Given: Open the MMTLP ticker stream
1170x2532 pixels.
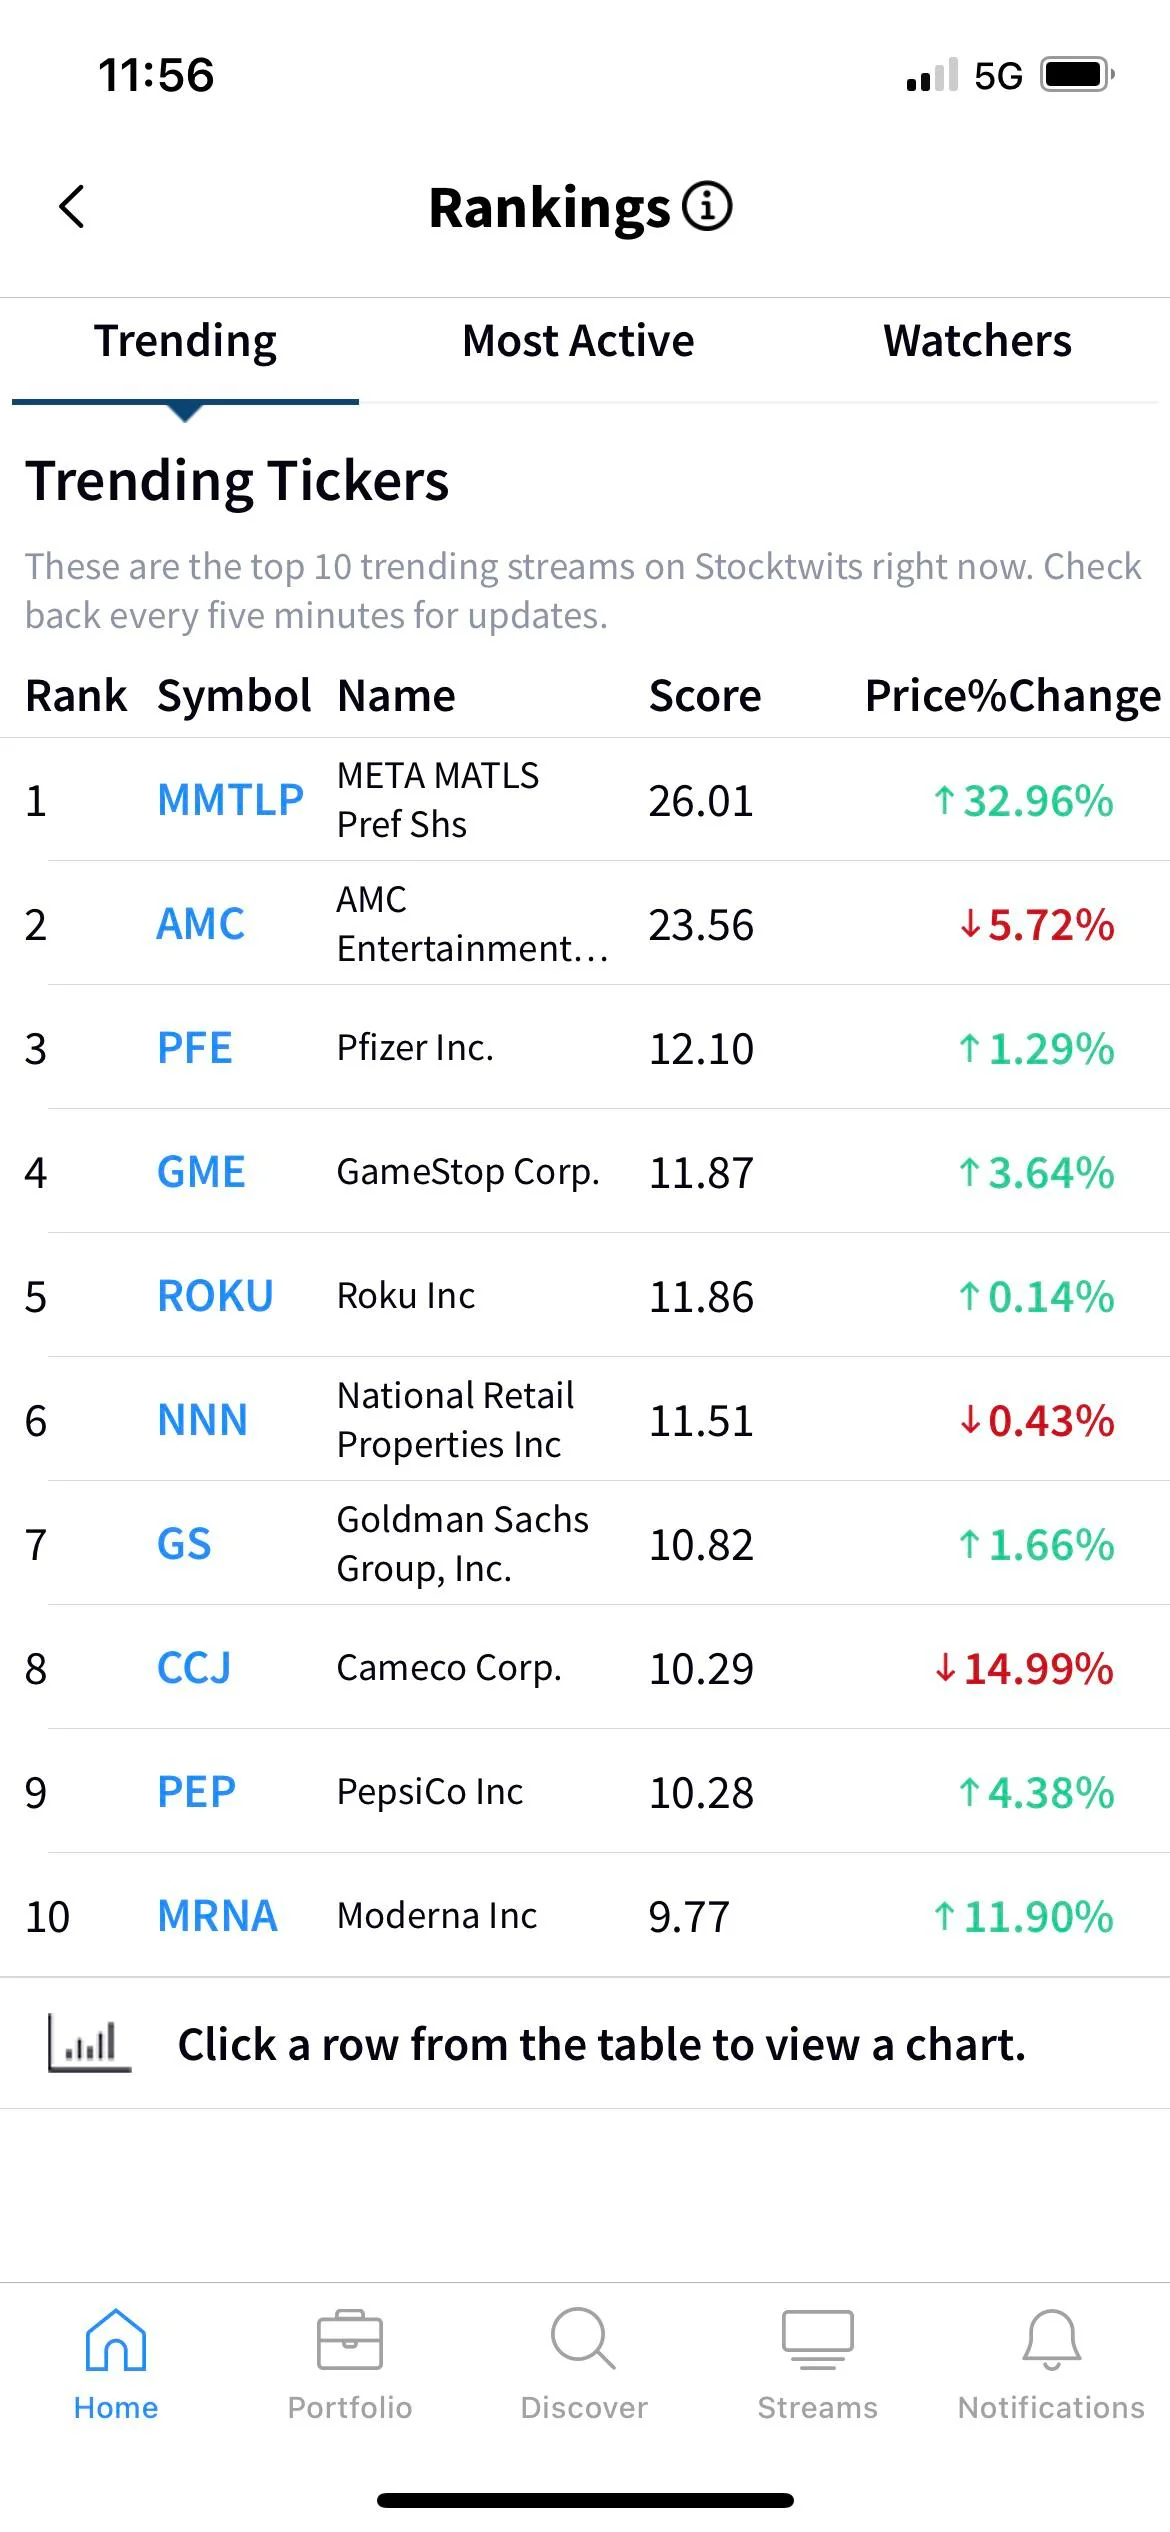Looking at the screenshot, I should point(230,799).
